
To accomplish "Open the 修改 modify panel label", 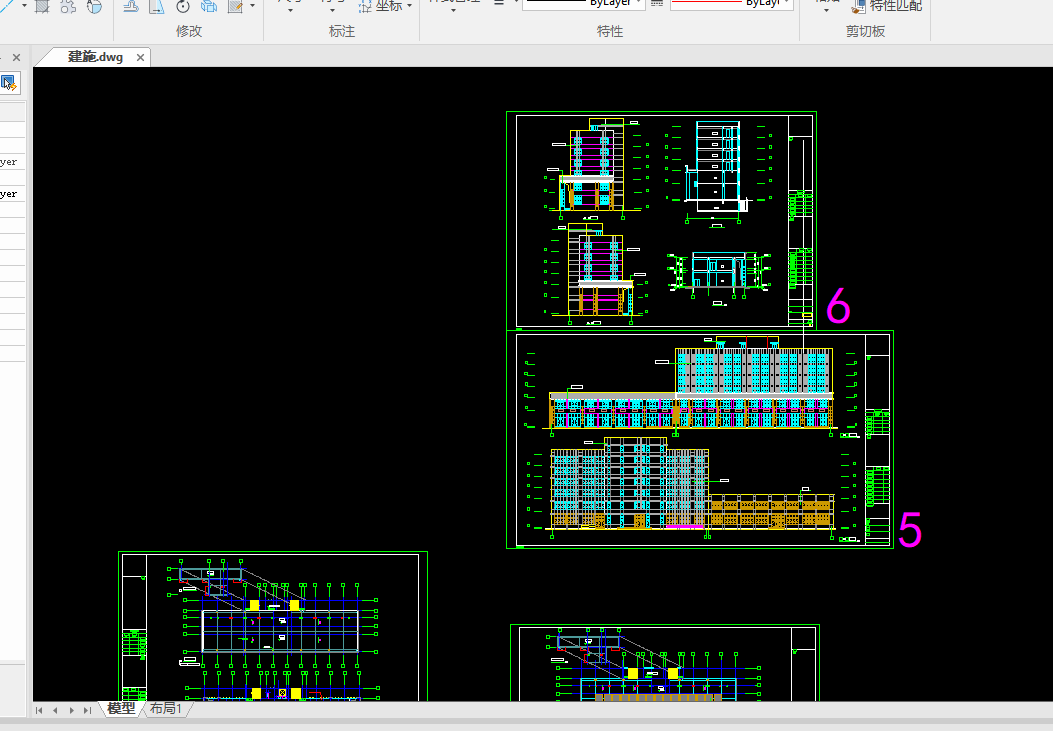I will tap(189, 31).
